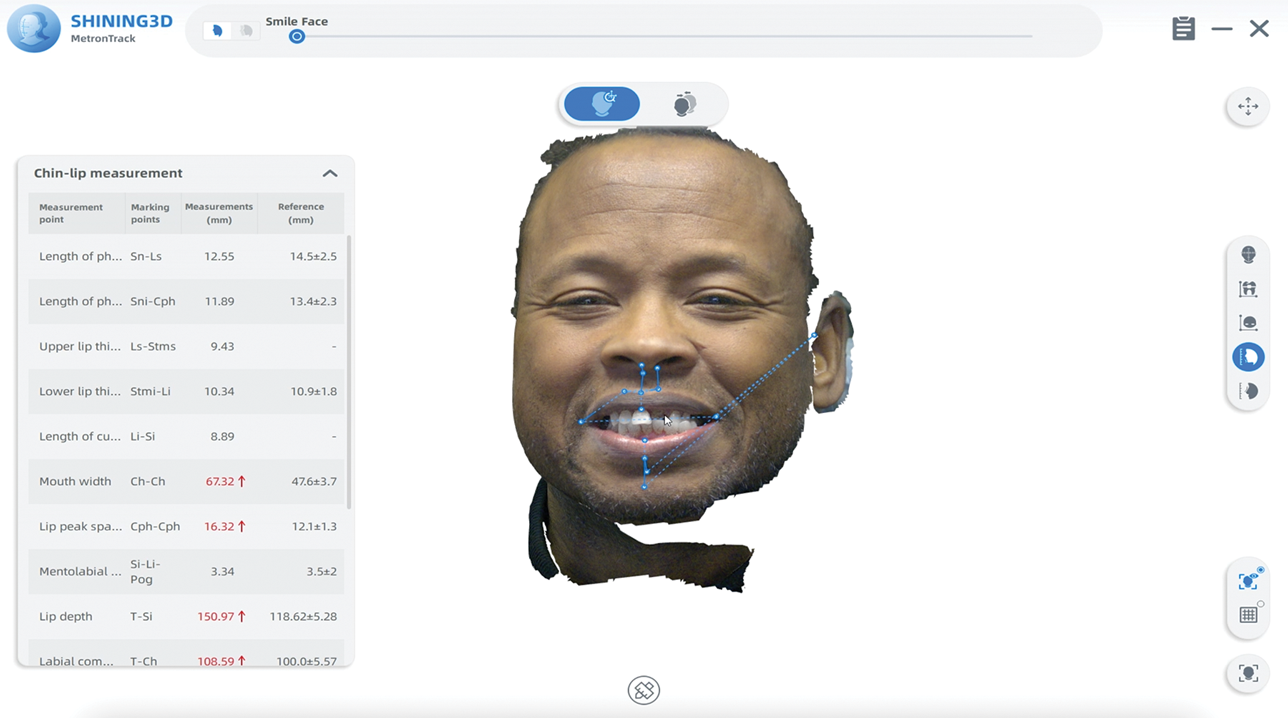Select the teeth measurement icon
The width and height of the screenshot is (1288, 718).
click(1248, 289)
